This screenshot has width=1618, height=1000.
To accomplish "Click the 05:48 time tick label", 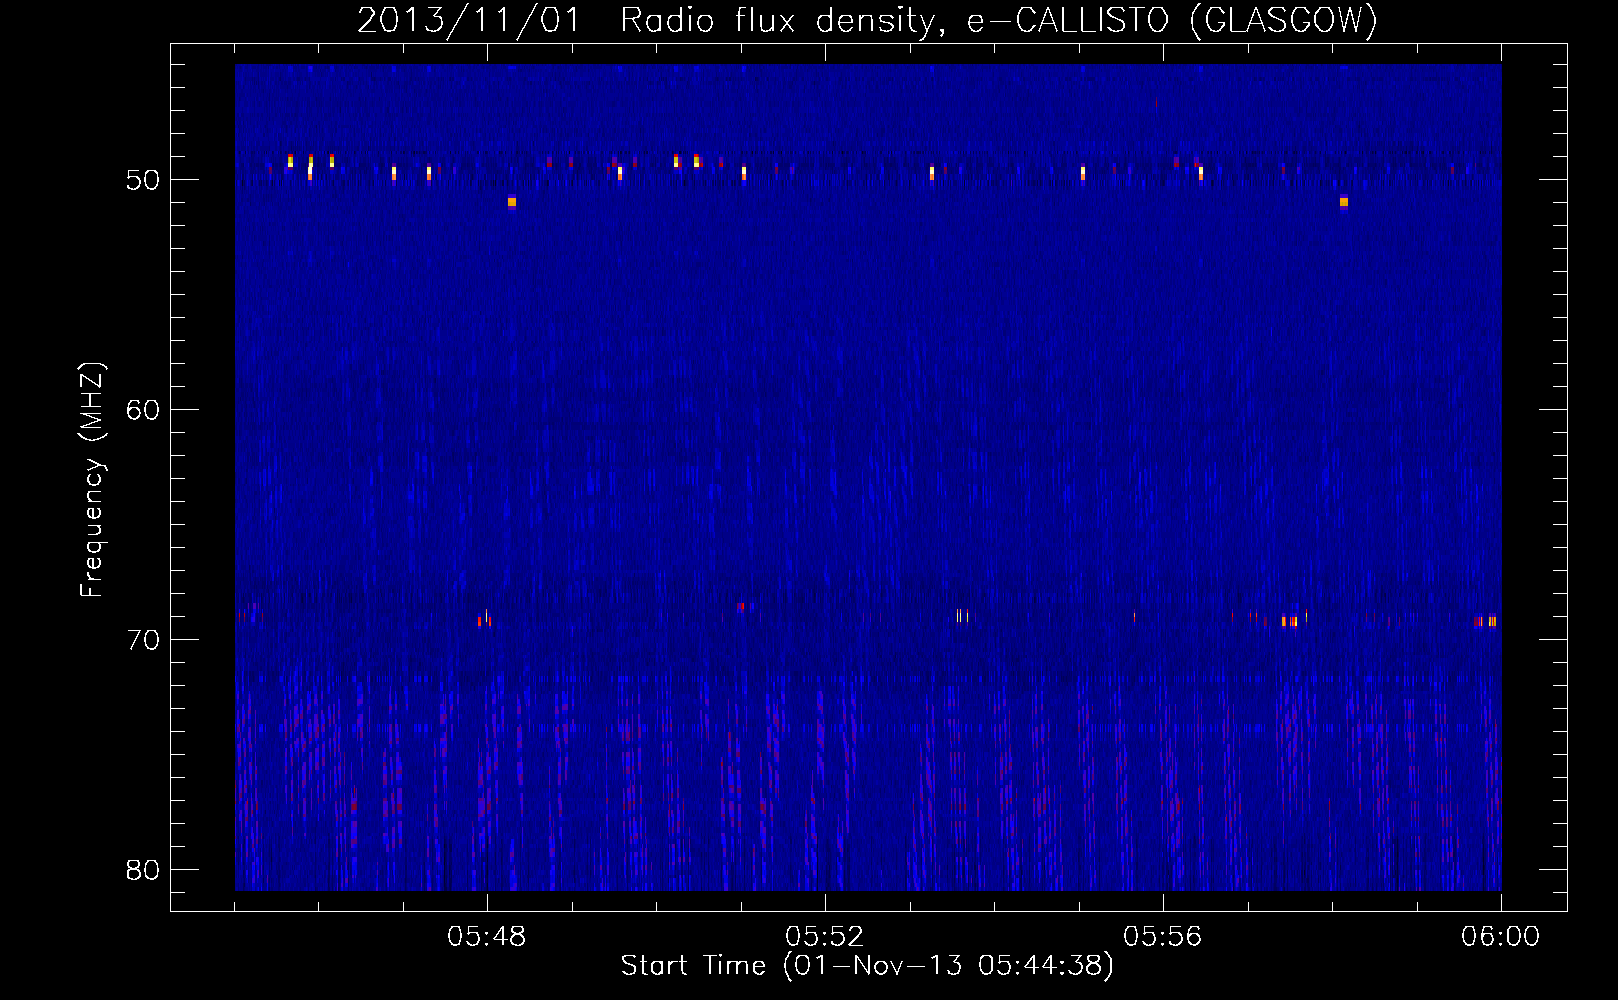I will (487, 937).
